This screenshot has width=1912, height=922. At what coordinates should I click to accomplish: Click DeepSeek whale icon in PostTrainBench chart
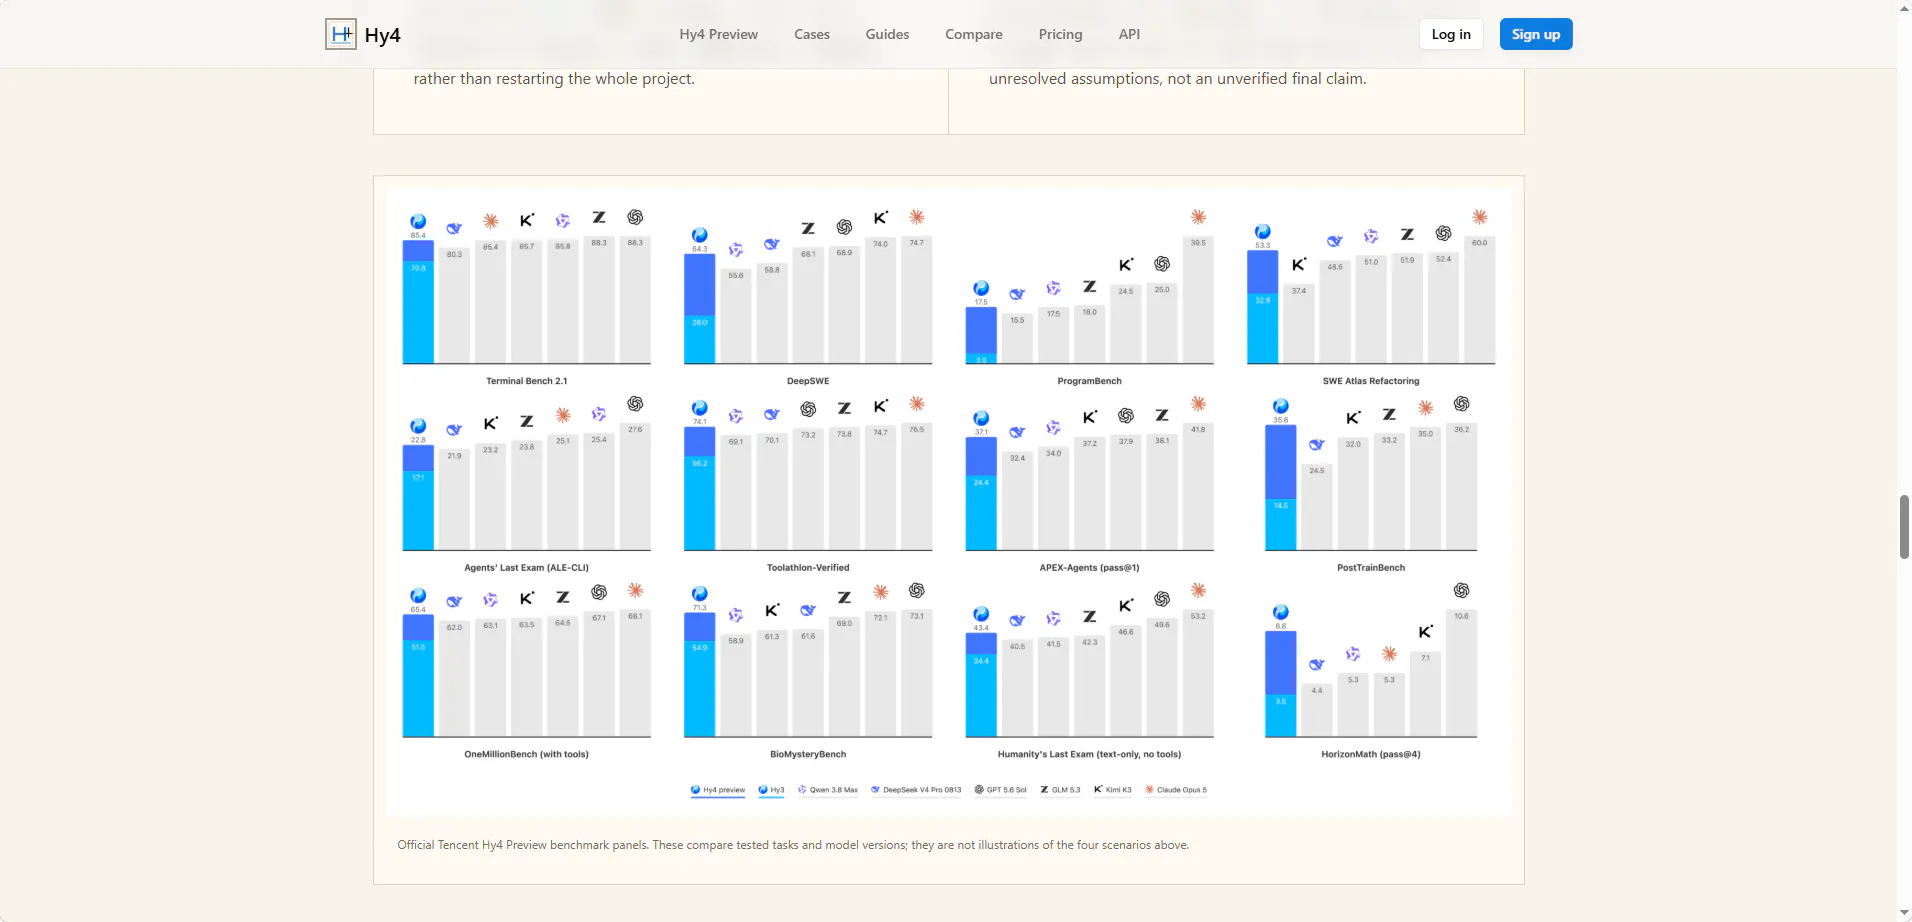click(x=1317, y=445)
